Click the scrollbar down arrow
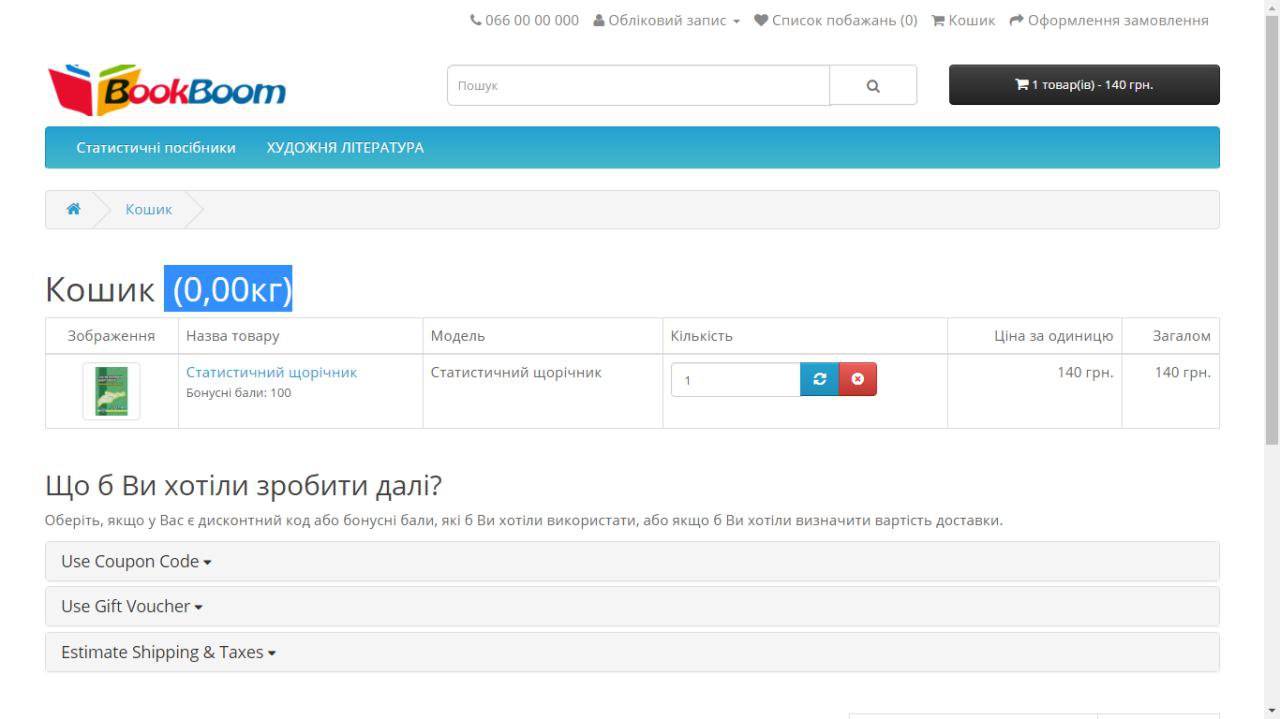 pyautogui.click(x=1272, y=710)
